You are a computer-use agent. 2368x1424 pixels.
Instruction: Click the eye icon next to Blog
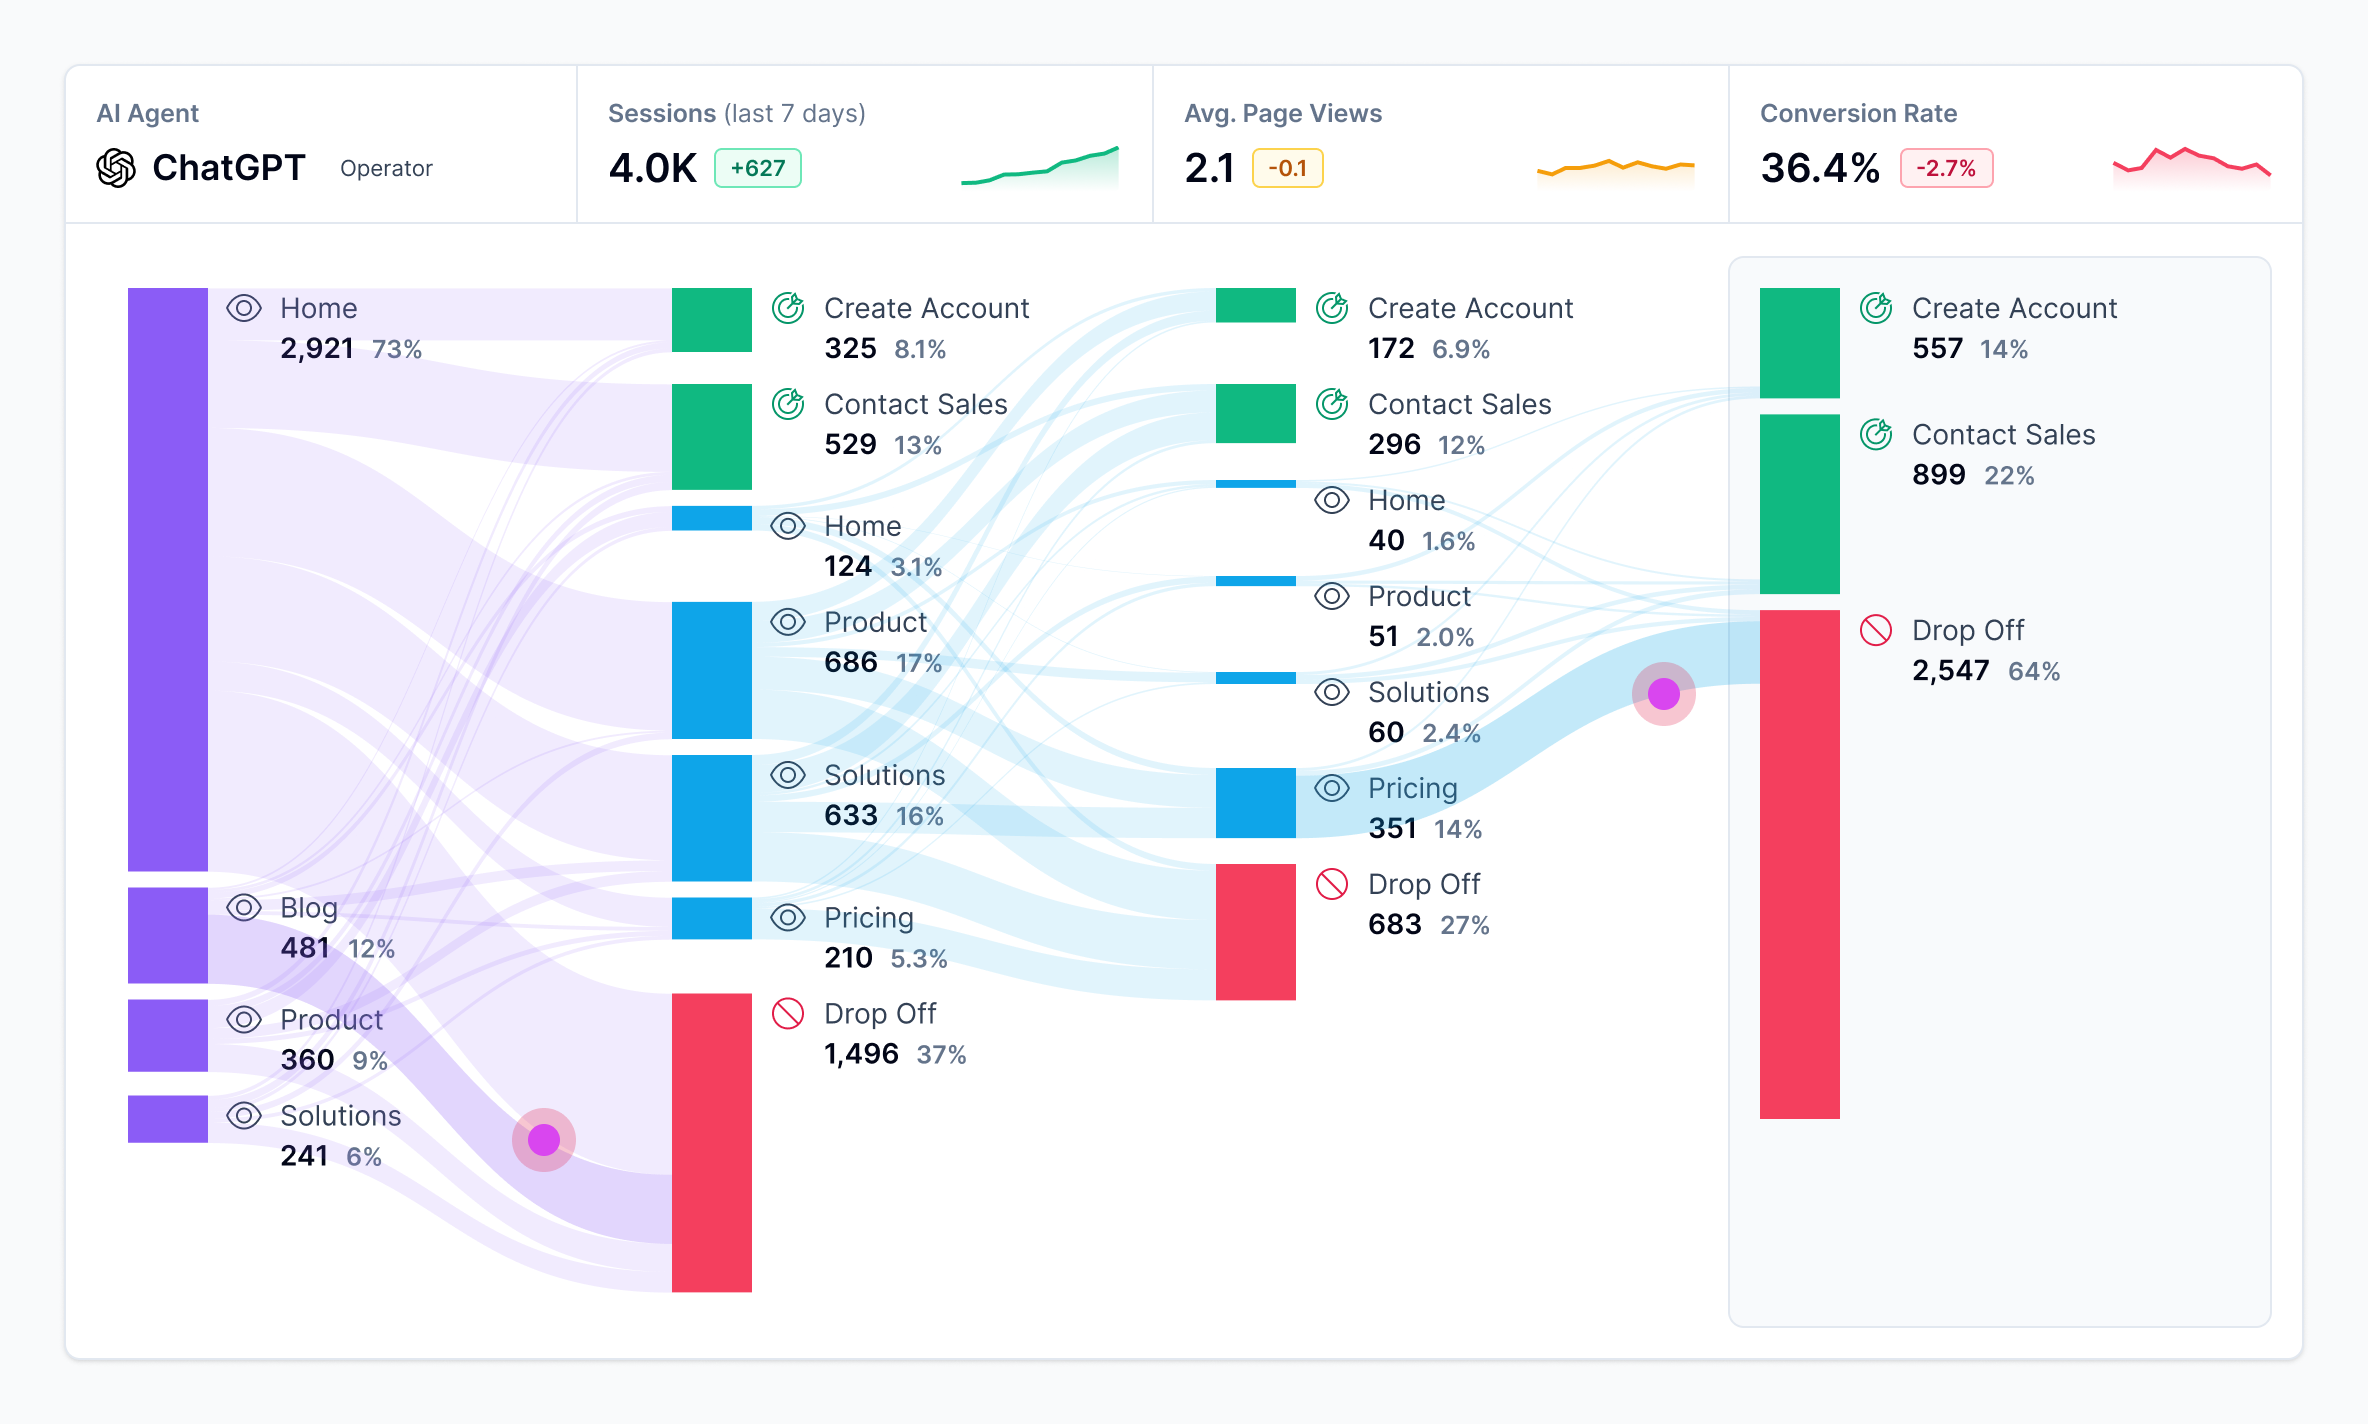coord(244,908)
